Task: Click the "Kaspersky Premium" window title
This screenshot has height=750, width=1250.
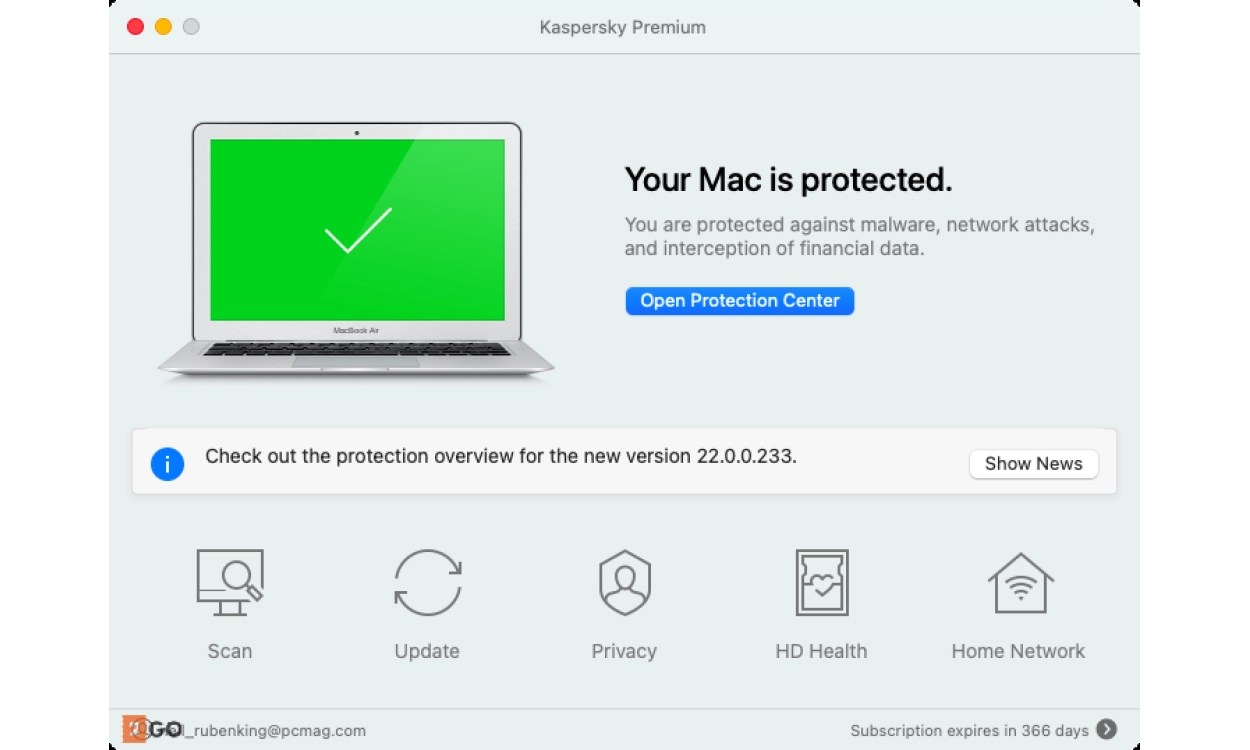Action: click(x=622, y=27)
